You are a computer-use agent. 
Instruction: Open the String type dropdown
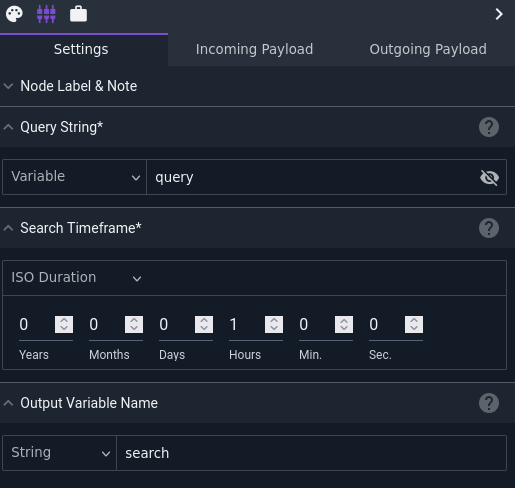point(60,453)
